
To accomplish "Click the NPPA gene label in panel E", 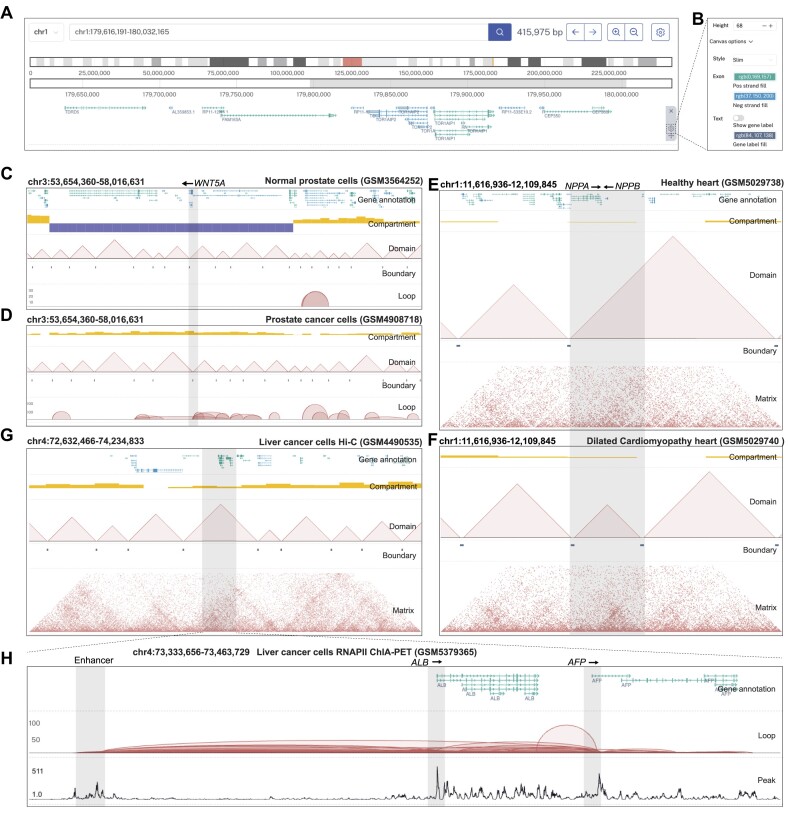I will [577, 186].
